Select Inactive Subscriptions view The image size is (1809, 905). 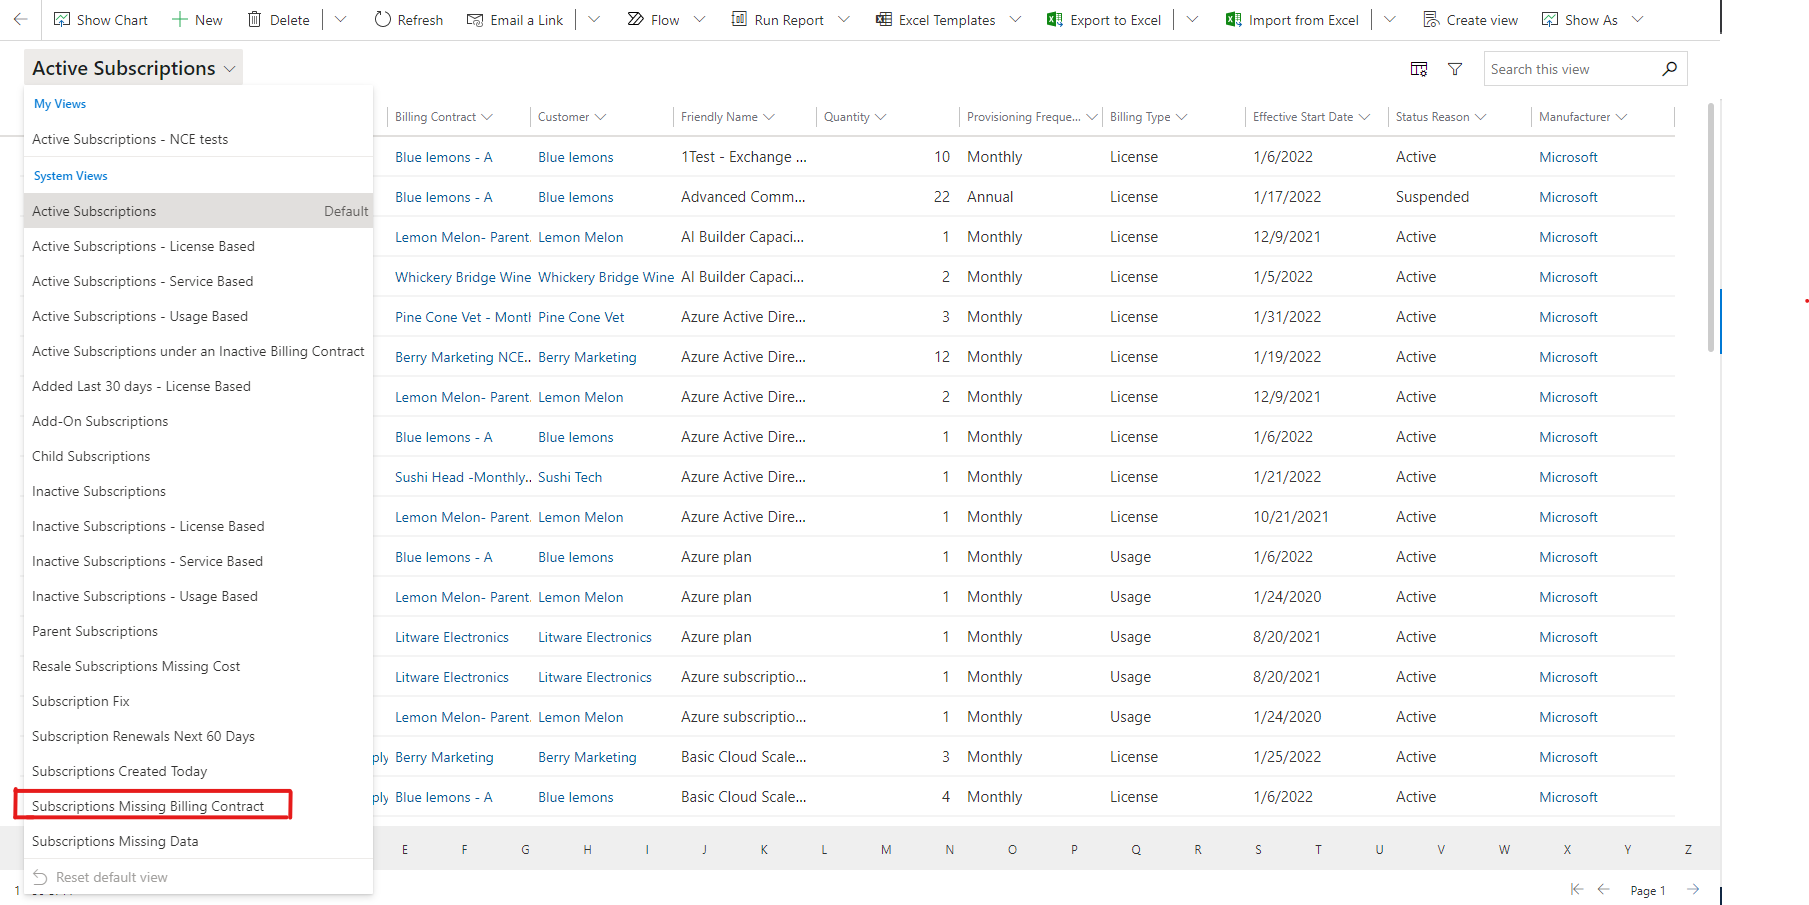(198, 491)
